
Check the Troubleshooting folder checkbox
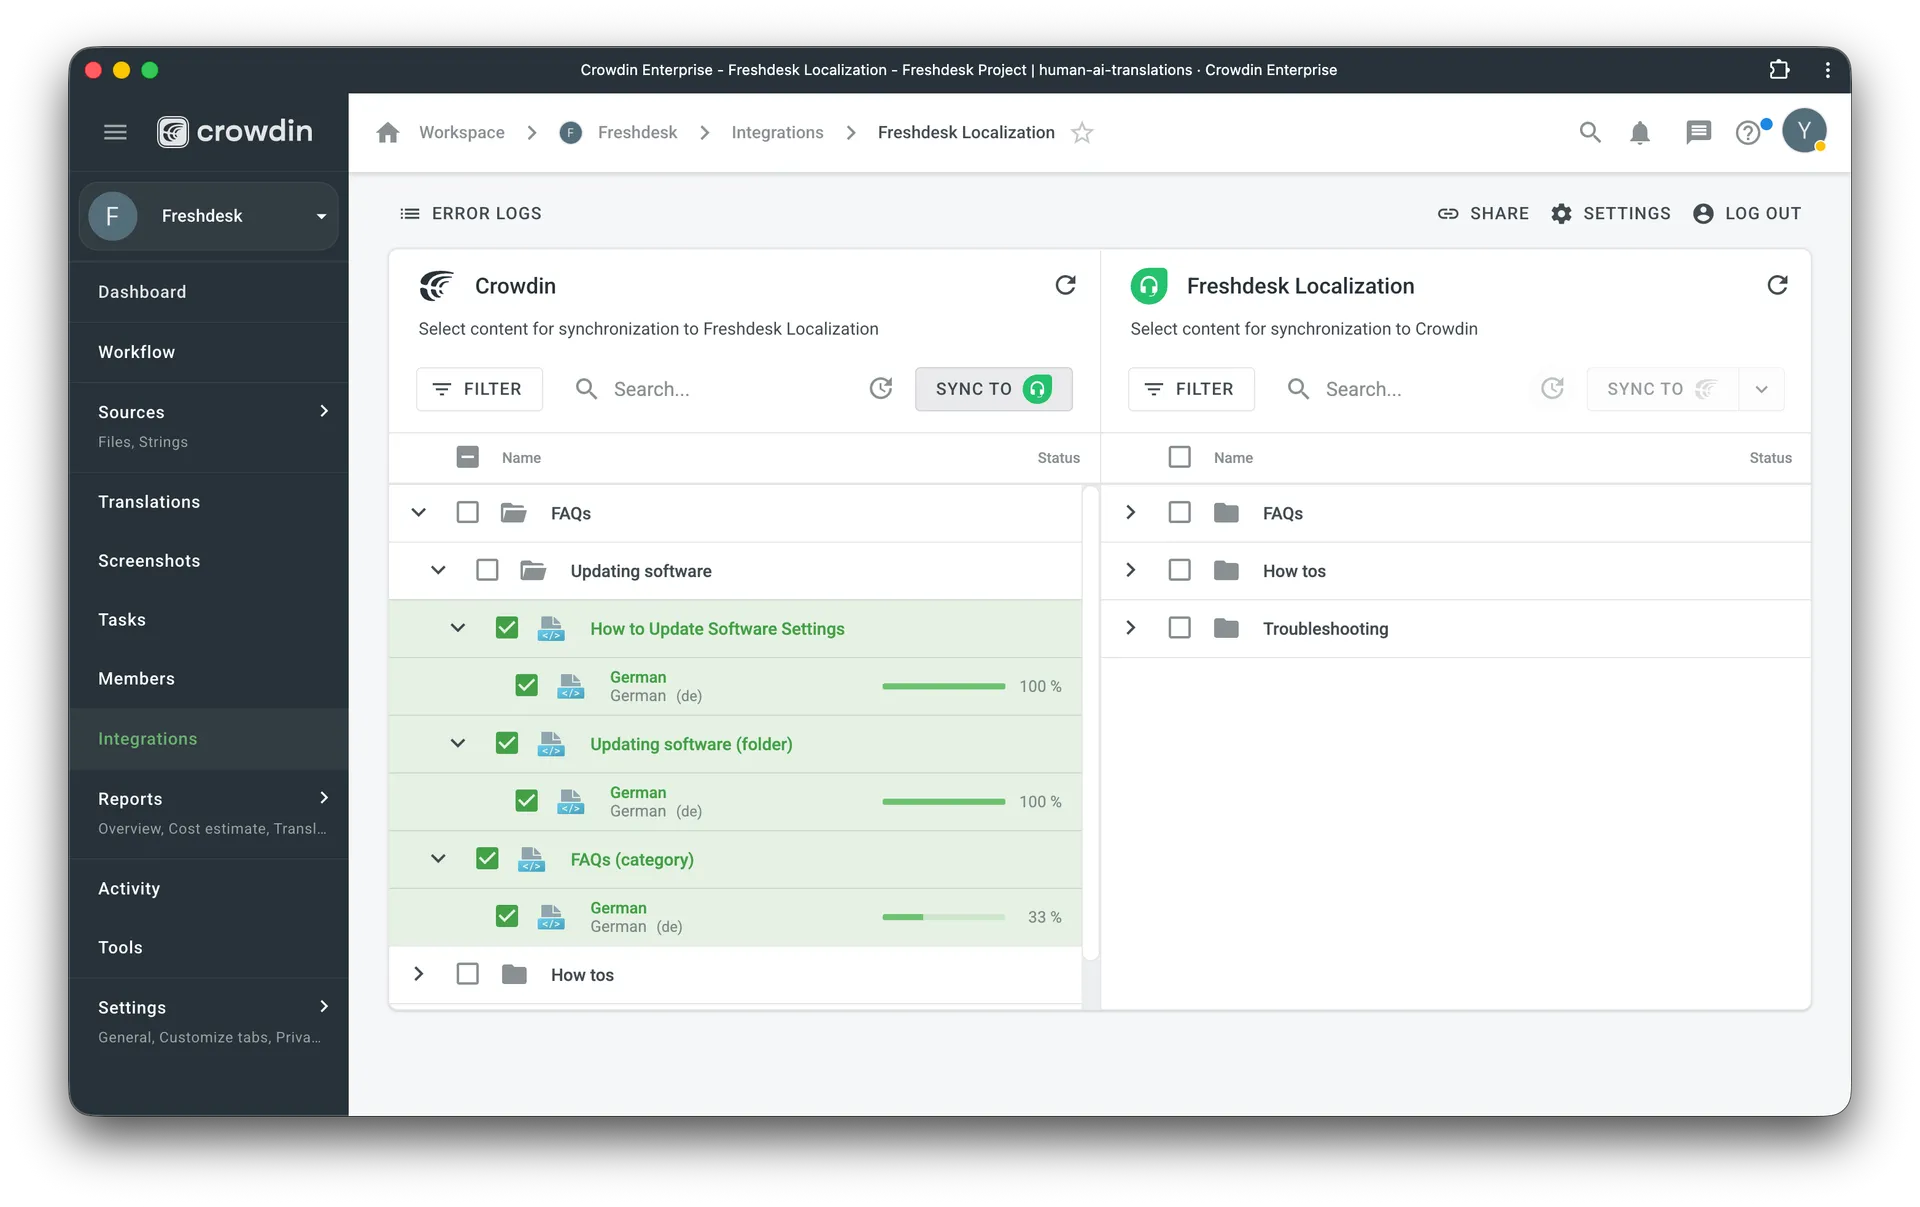pos(1179,627)
